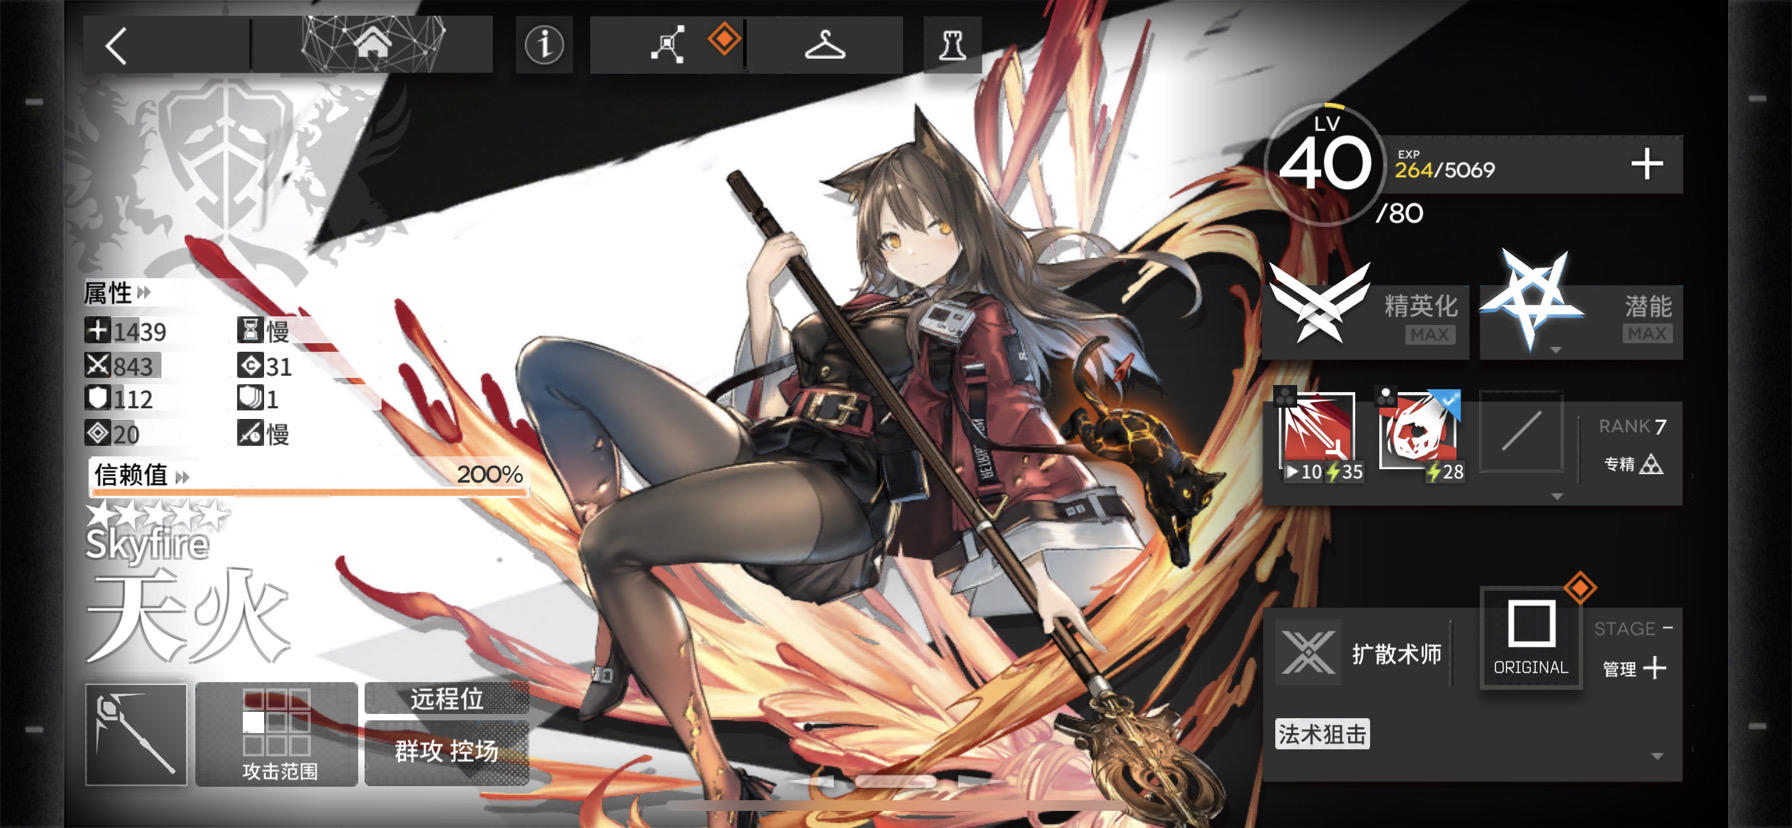Click the 远程位 position tag
The width and height of the screenshot is (1792, 828).
pyautogui.click(x=446, y=699)
